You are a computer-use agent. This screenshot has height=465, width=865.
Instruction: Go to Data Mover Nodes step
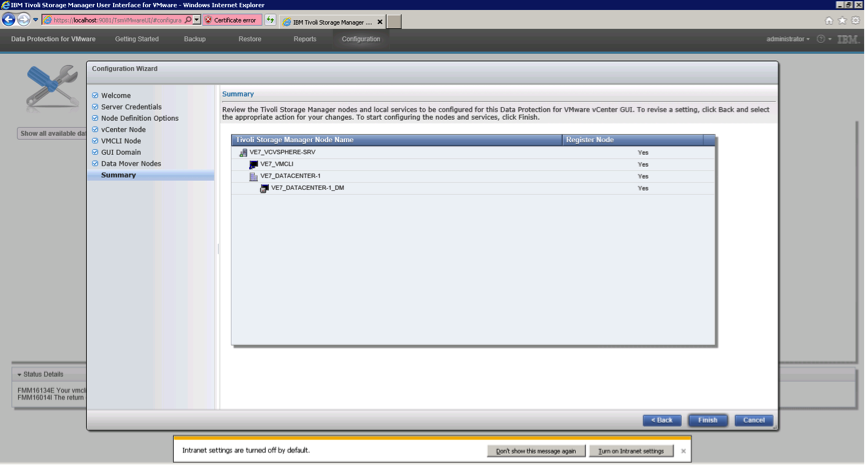131,164
